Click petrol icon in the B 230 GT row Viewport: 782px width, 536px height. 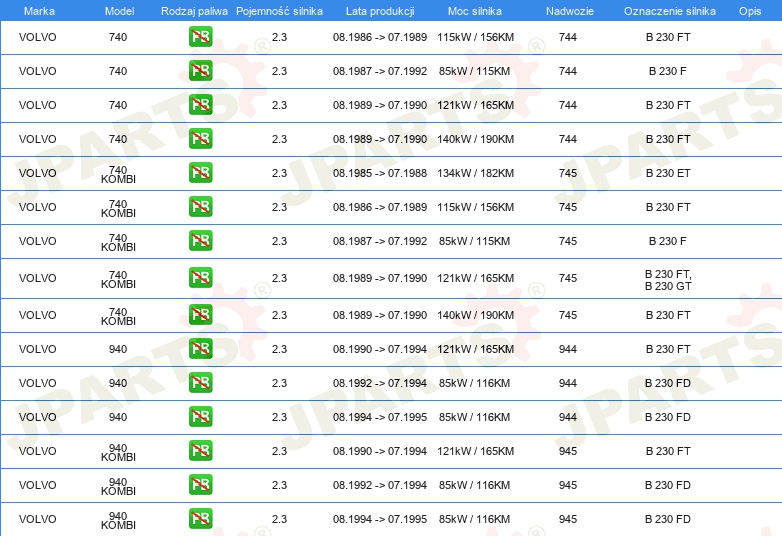pyautogui.click(x=200, y=278)
